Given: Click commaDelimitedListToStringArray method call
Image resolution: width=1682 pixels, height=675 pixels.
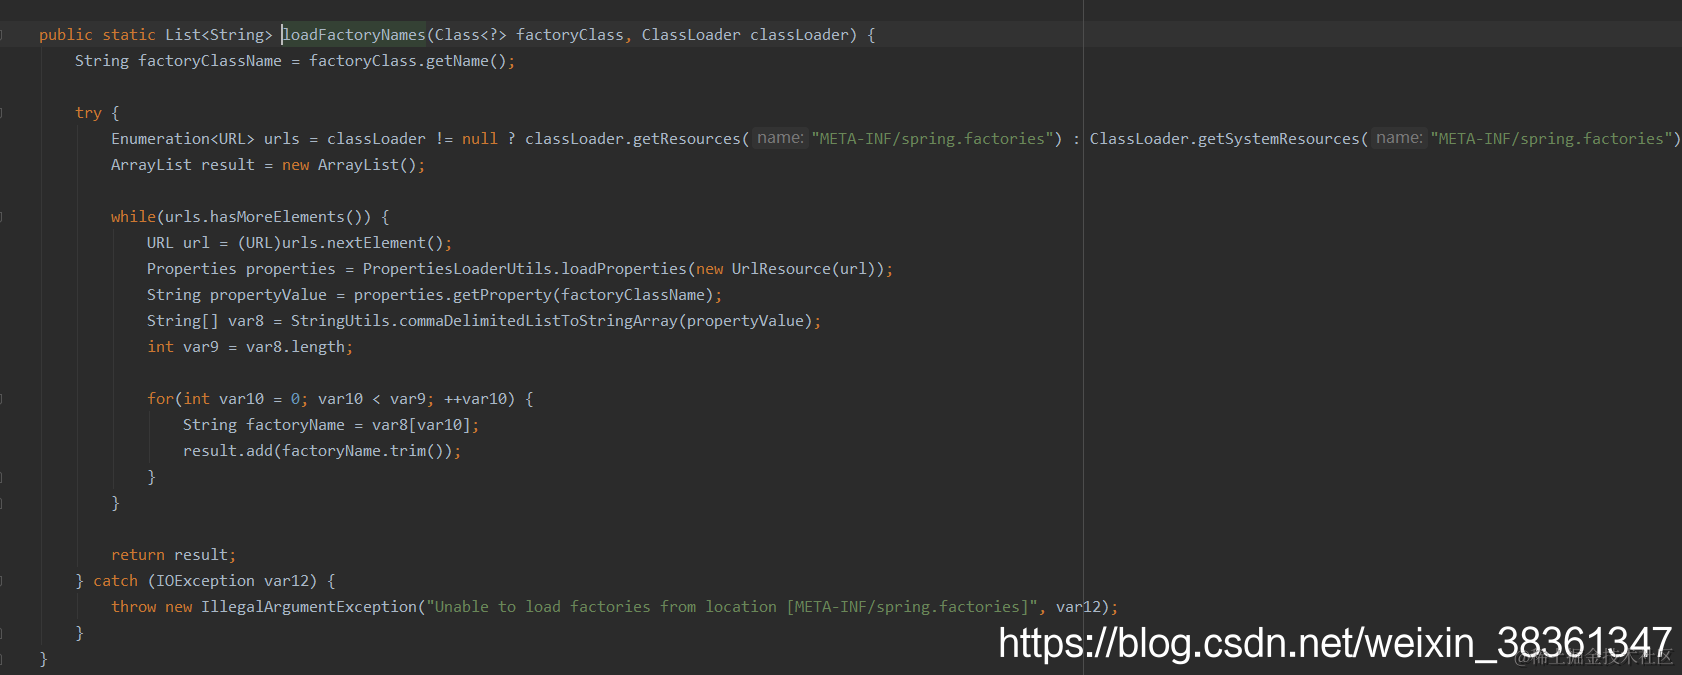Looking at the screenshot, I should 538,321.
